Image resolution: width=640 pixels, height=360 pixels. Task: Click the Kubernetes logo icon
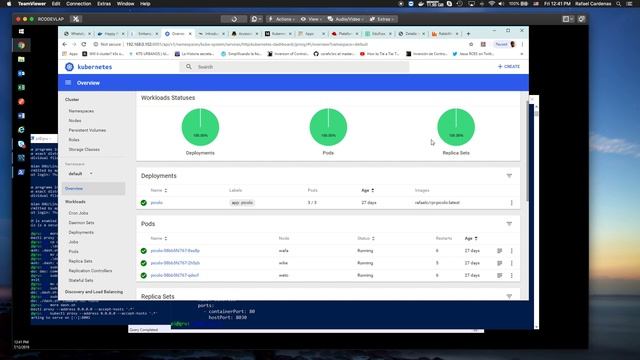pos(69,67)
